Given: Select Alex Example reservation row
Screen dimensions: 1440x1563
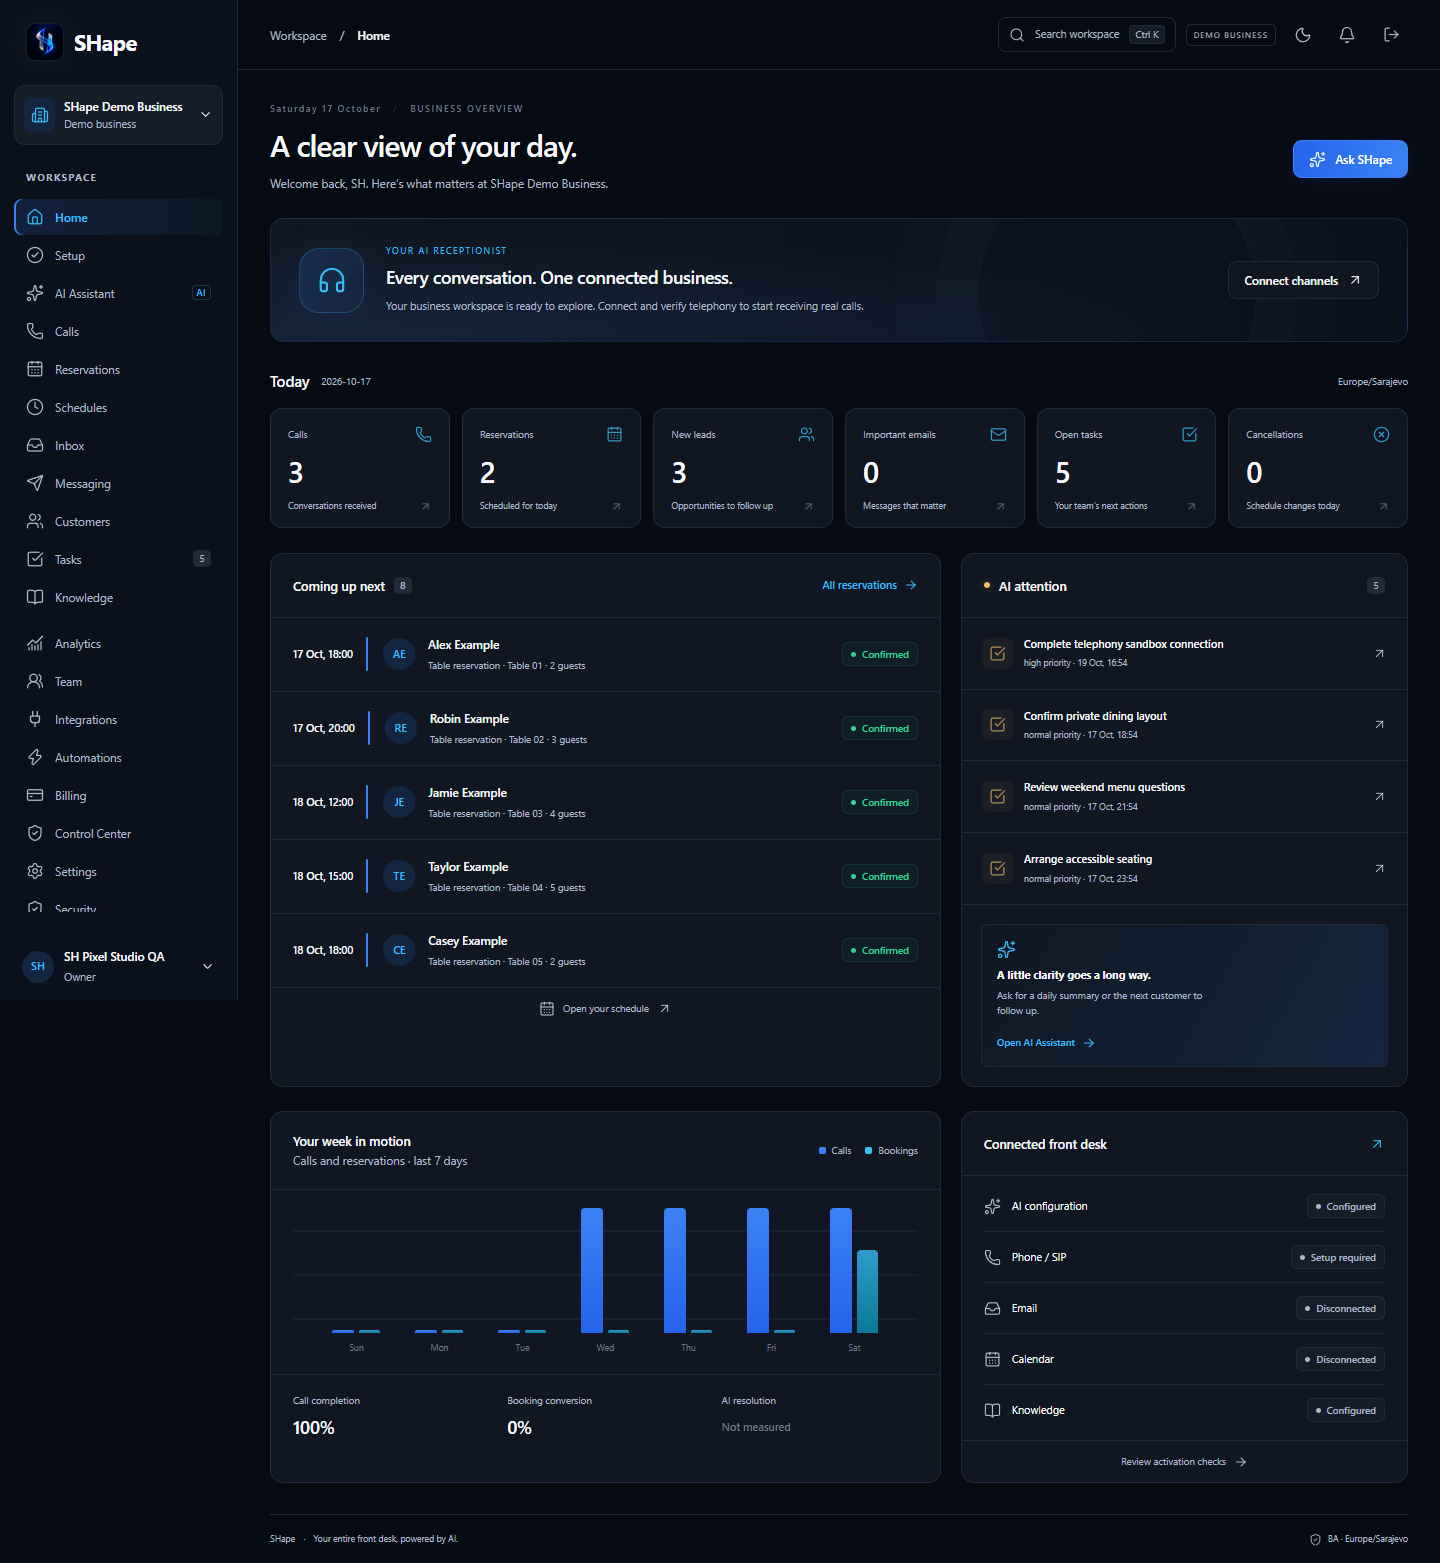Looking at the screenshot, I should tap(605, 655).
